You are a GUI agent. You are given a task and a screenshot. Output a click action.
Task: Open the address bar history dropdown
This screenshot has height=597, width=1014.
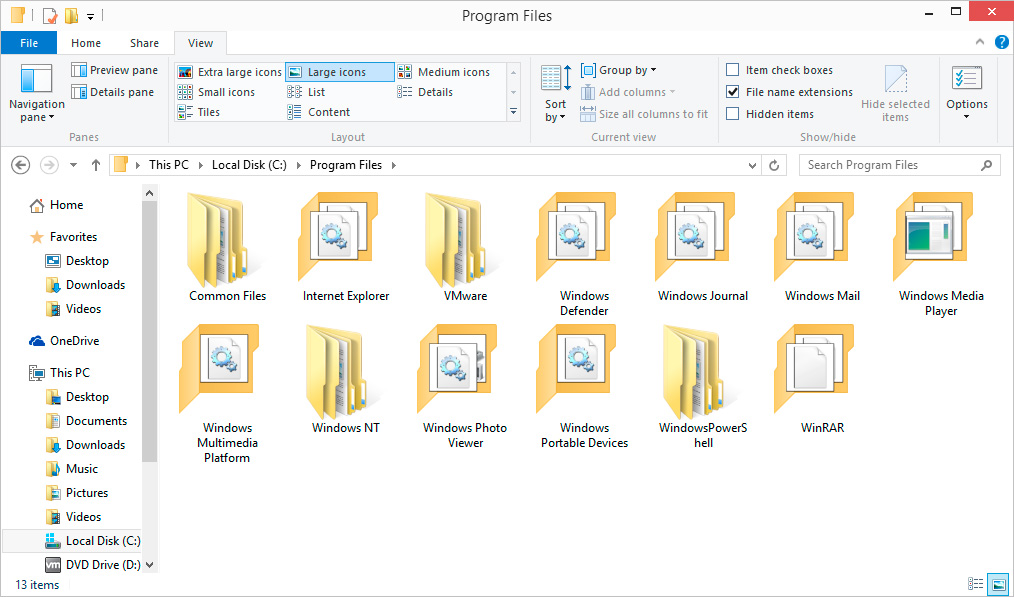(x=752, y=165)
